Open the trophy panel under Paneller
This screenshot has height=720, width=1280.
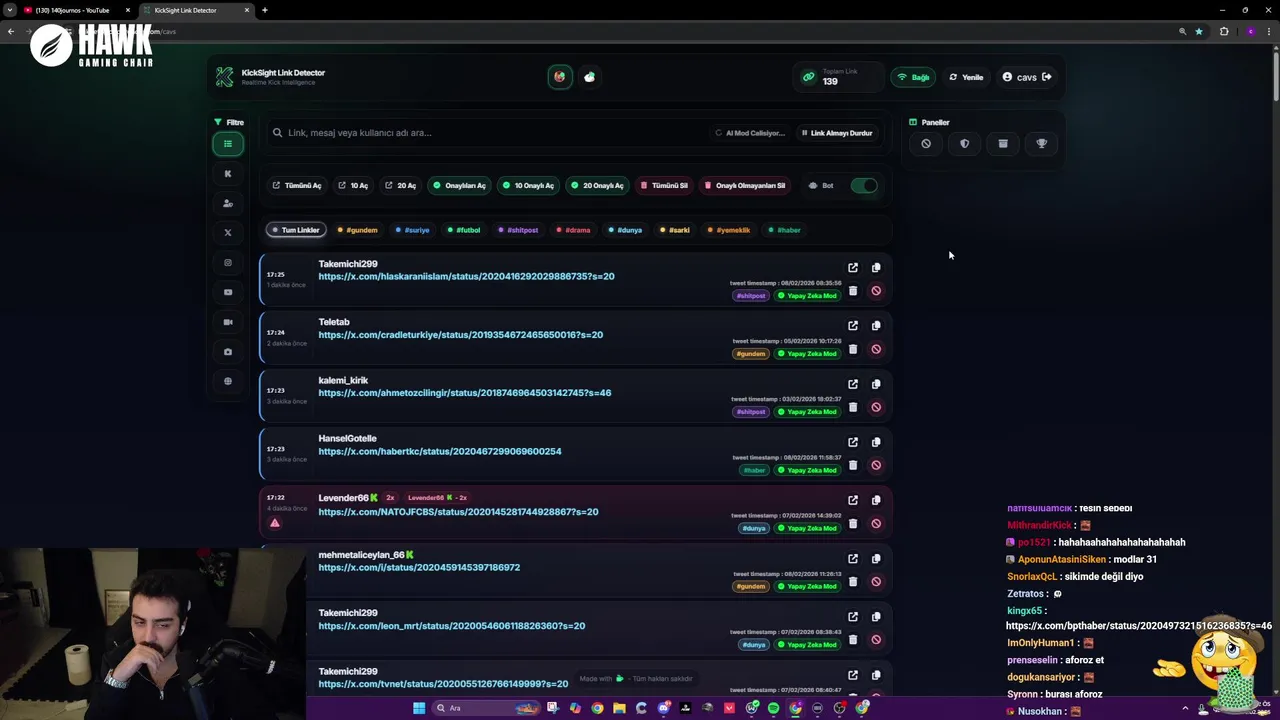[x=1042, y=144]
